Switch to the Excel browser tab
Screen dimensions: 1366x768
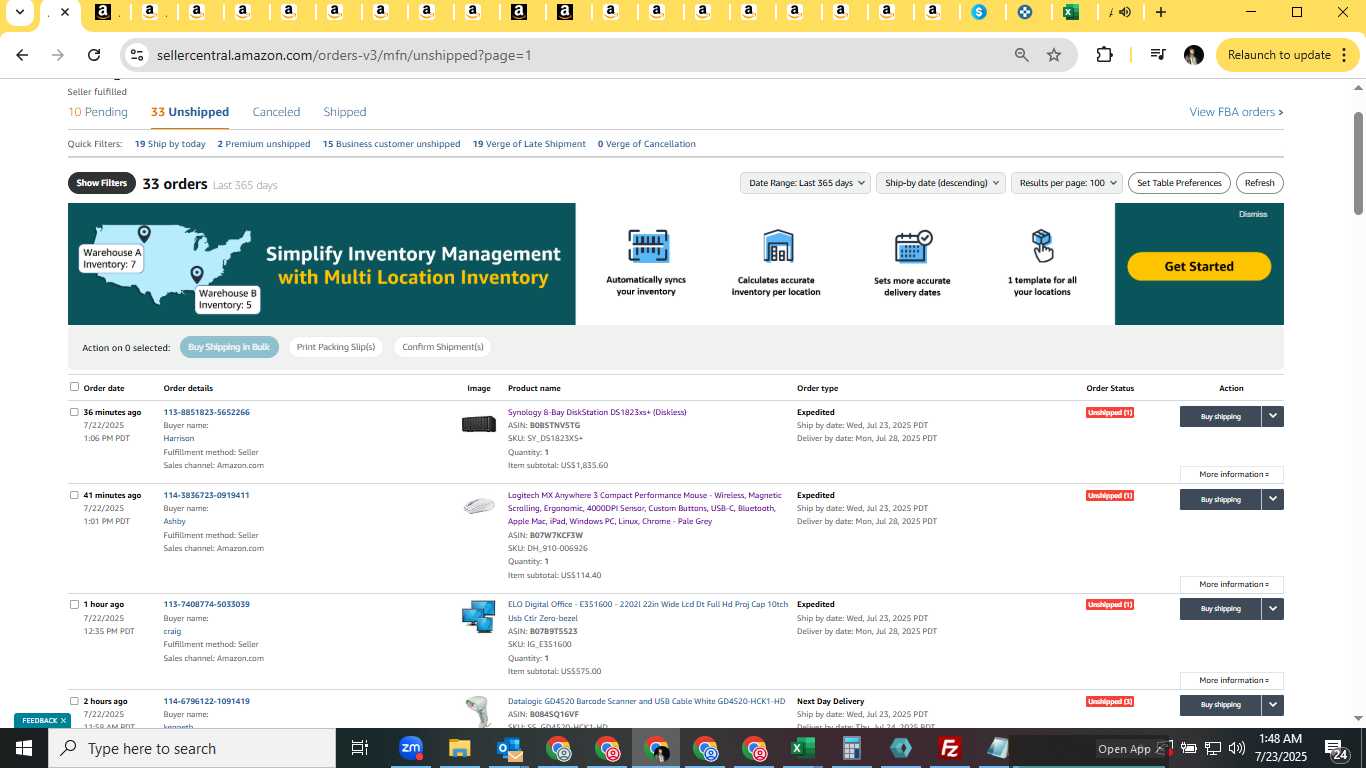(x=1070, y=12)
